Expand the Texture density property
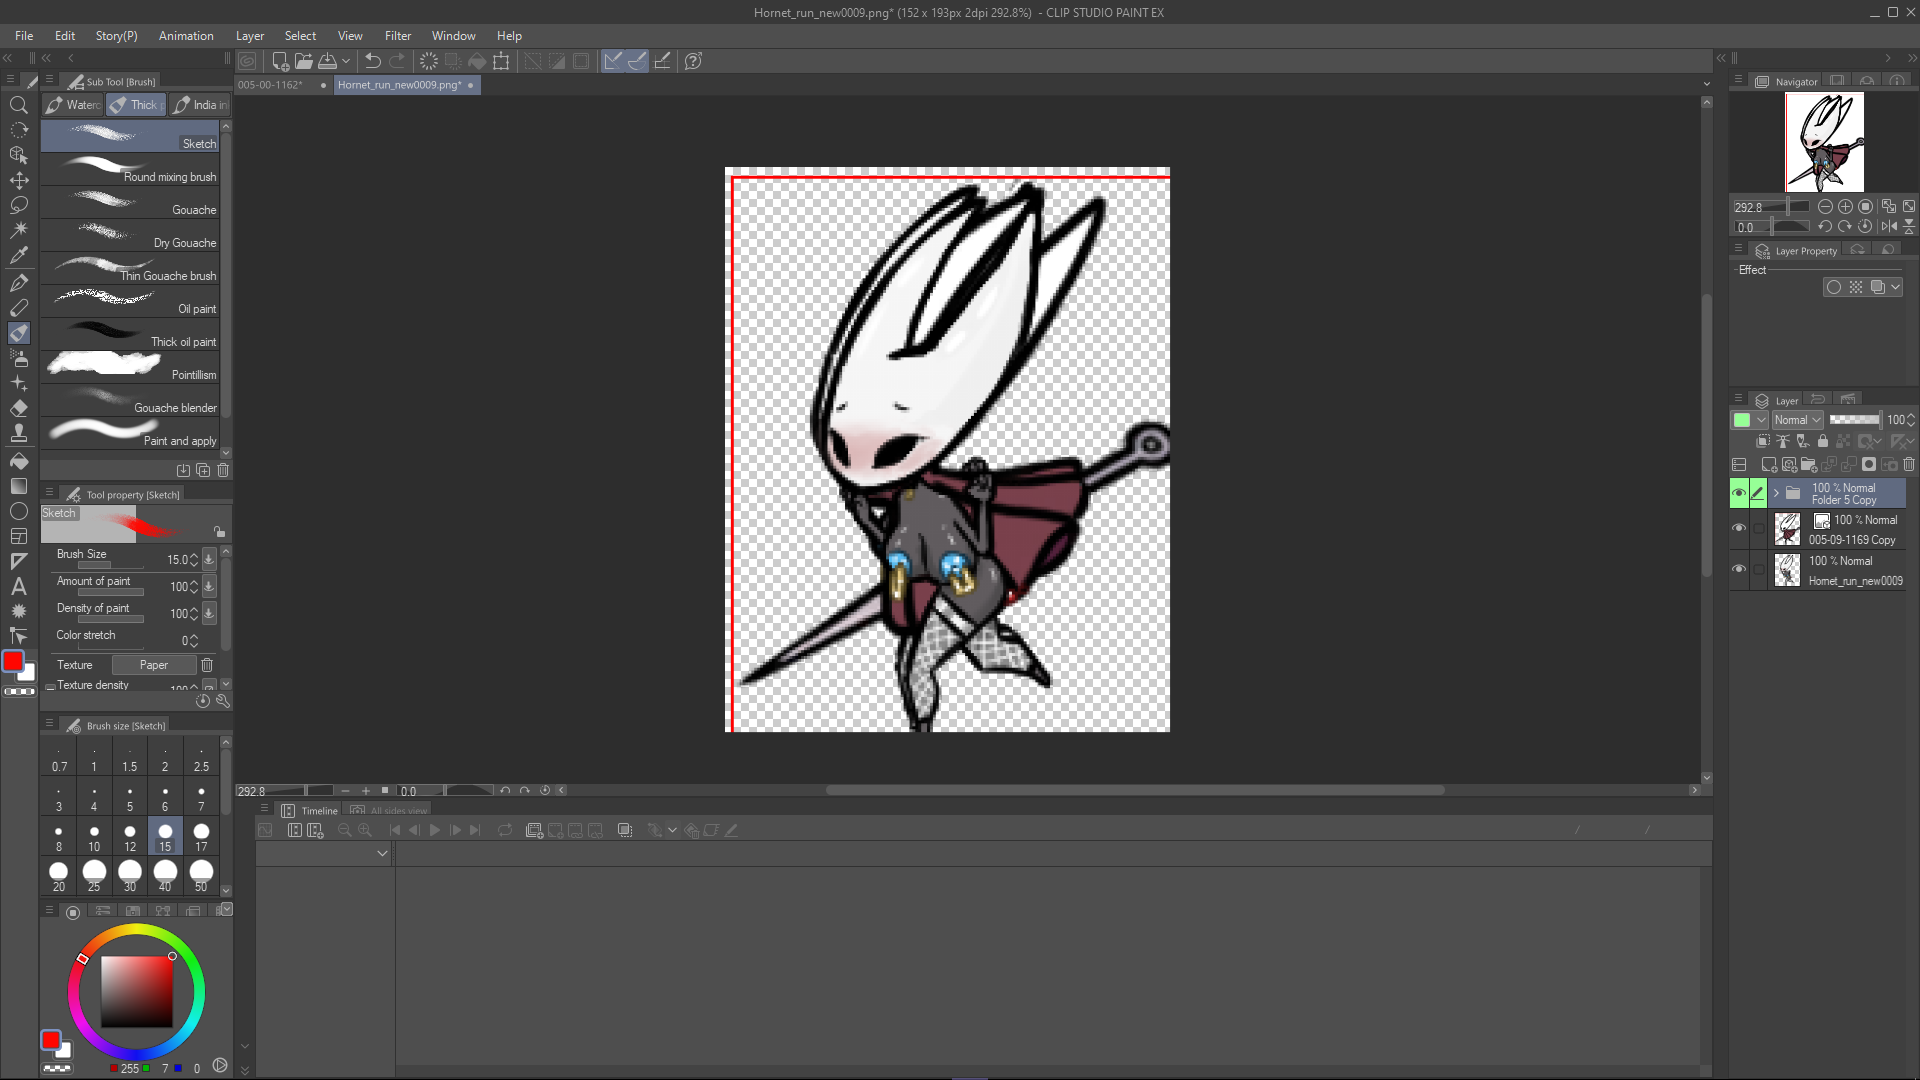This screenshot has width=1920, height=1080. click(50, 686)
